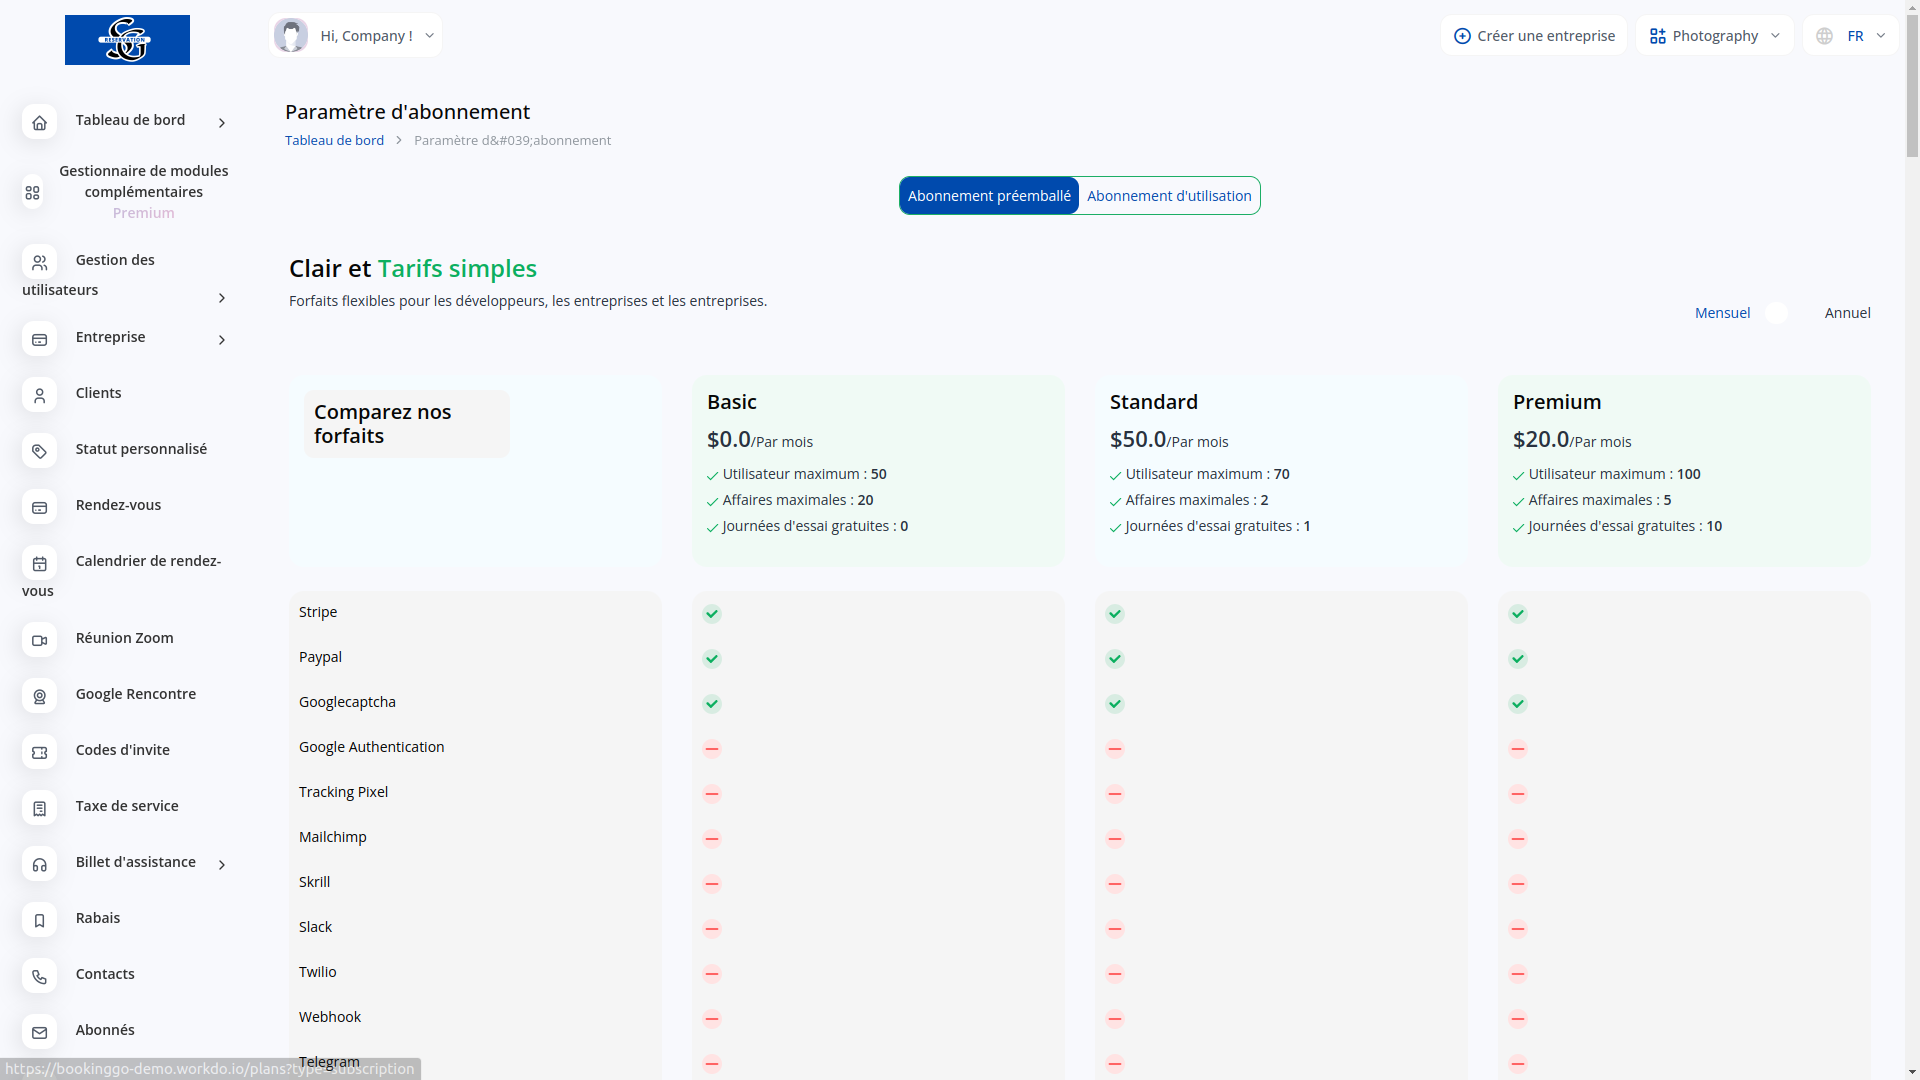Switch to Abonnement d'utilisation tab
Image resolution: width=1920 pixels, height=1080 pixels.
click(1169, 196)
